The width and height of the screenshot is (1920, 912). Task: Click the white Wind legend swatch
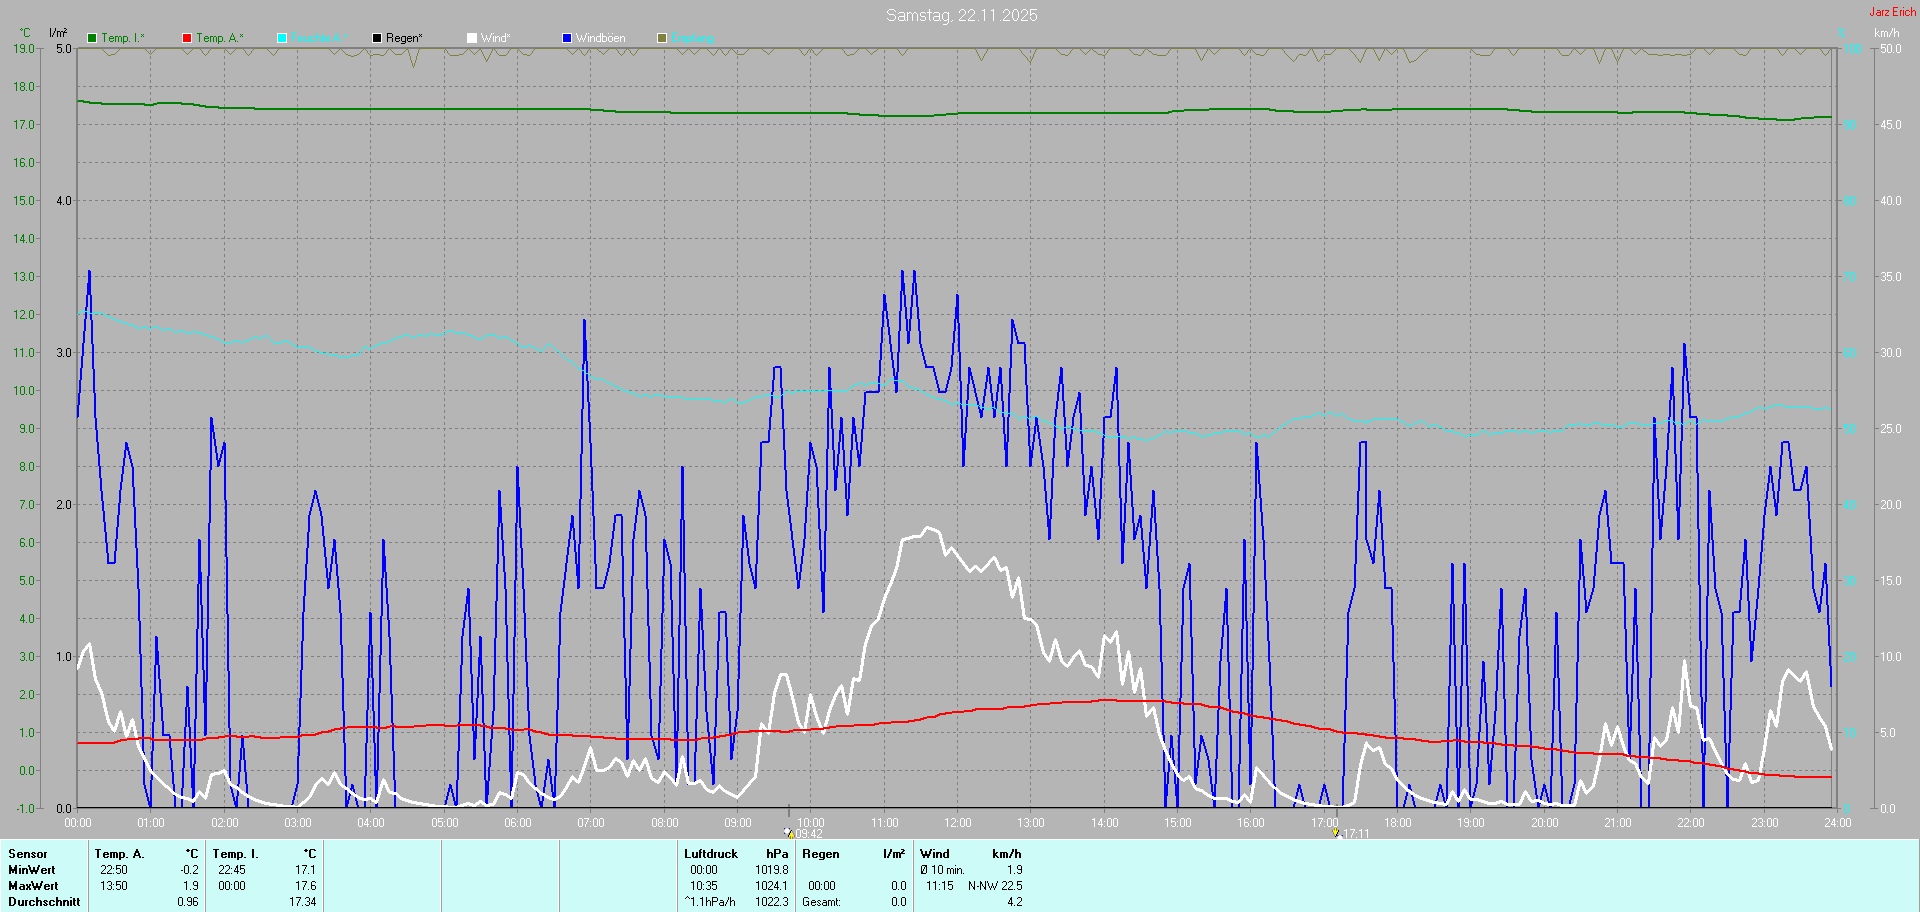pos(472,38)
